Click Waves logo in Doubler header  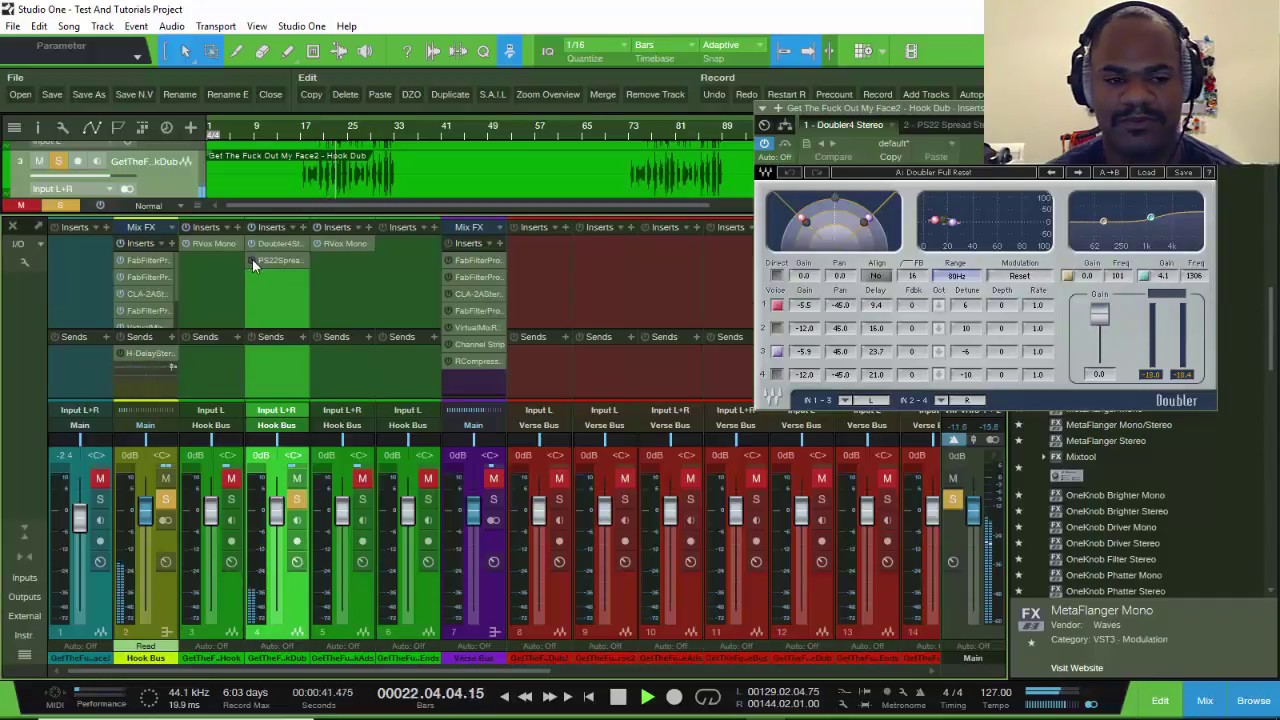765,173
